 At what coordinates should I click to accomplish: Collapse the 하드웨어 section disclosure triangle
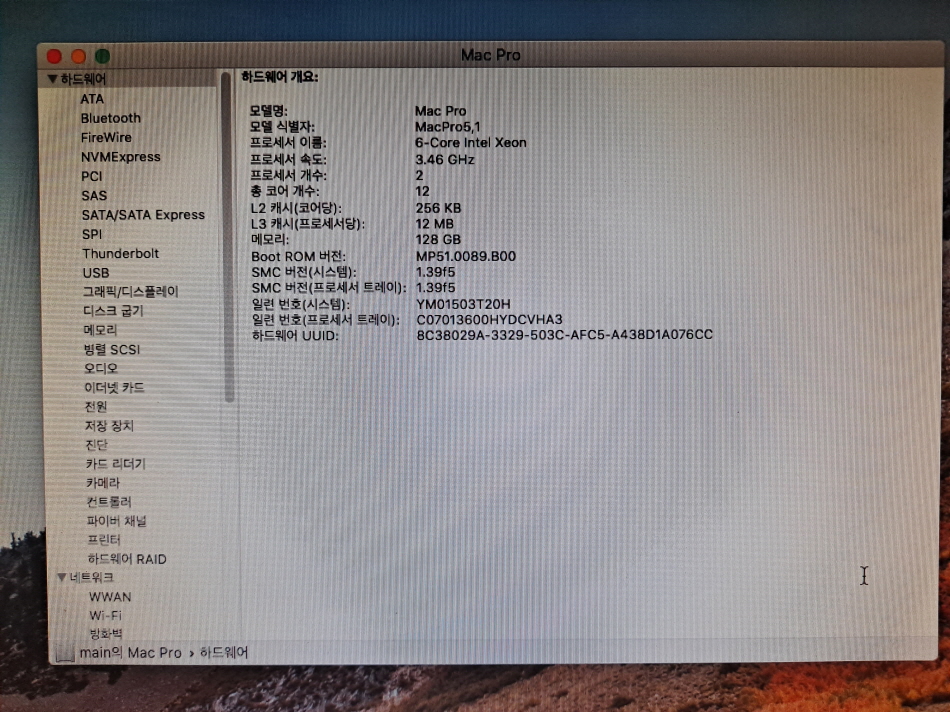click(52, 78)
